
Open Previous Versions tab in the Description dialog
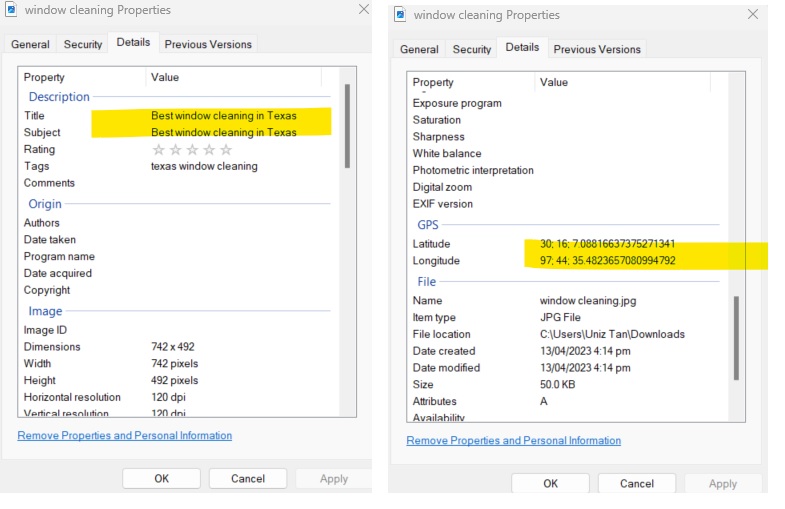tap(209, 44)
